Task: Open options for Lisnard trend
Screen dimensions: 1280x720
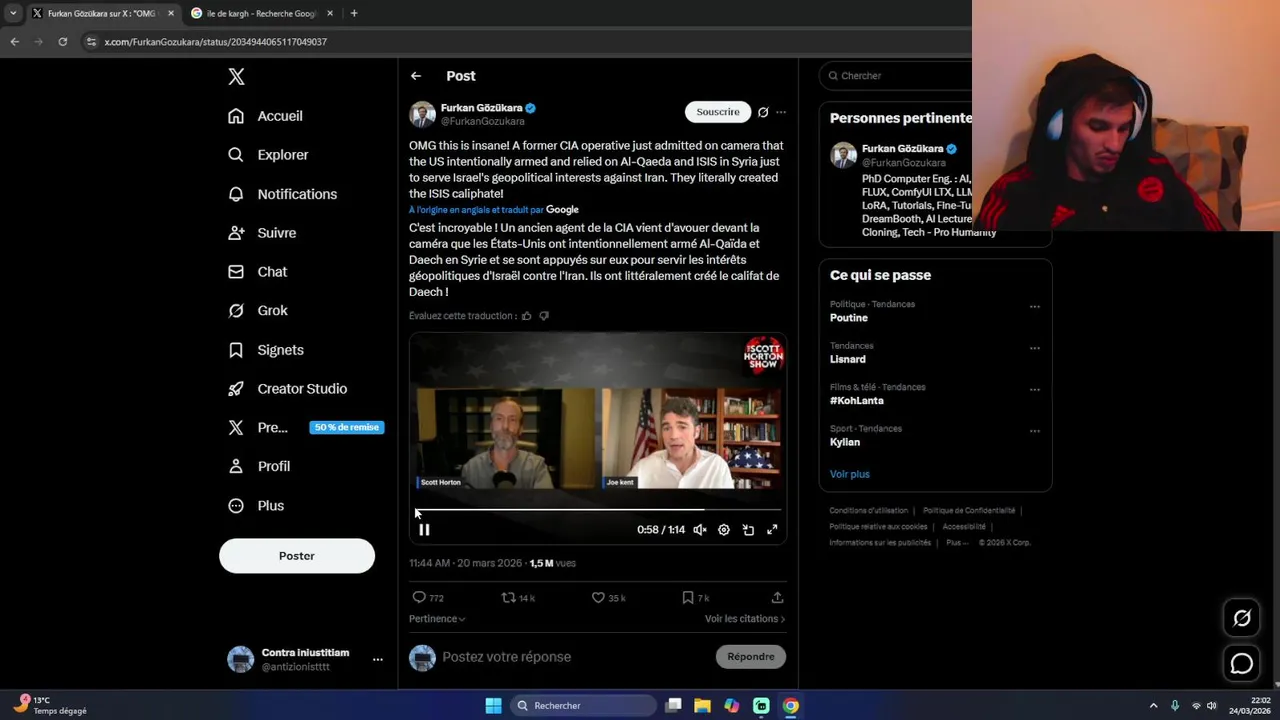Action: pyautogui.click(x=1035, y=349)
